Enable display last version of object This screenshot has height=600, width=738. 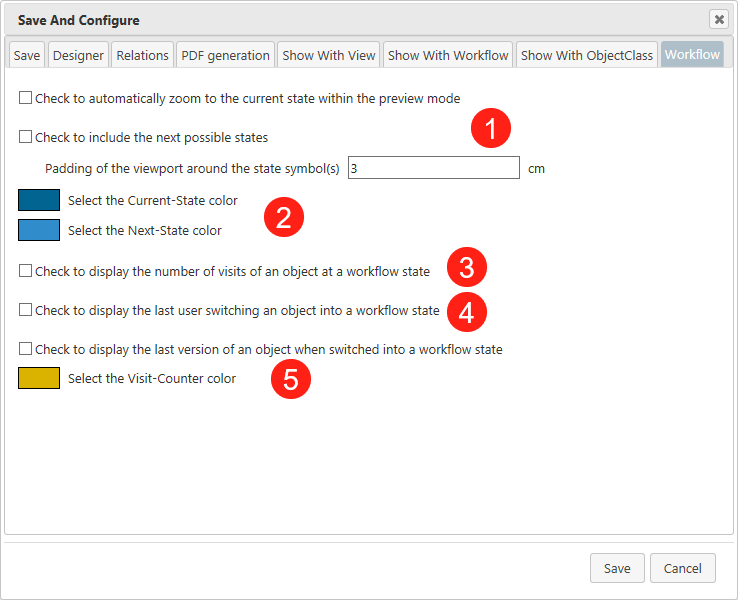tap(25, 349)
